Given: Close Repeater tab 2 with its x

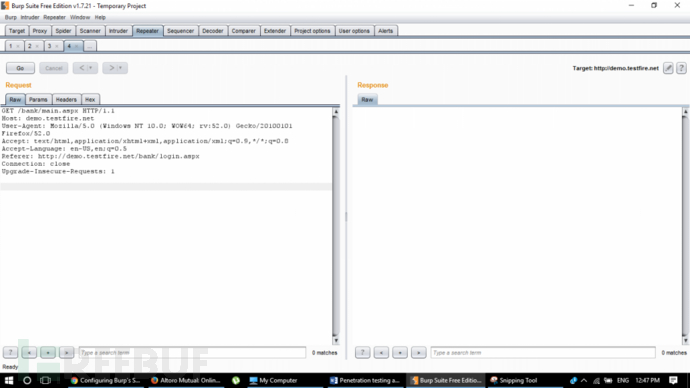Looking at the screenshot, I should pos(37,46).
